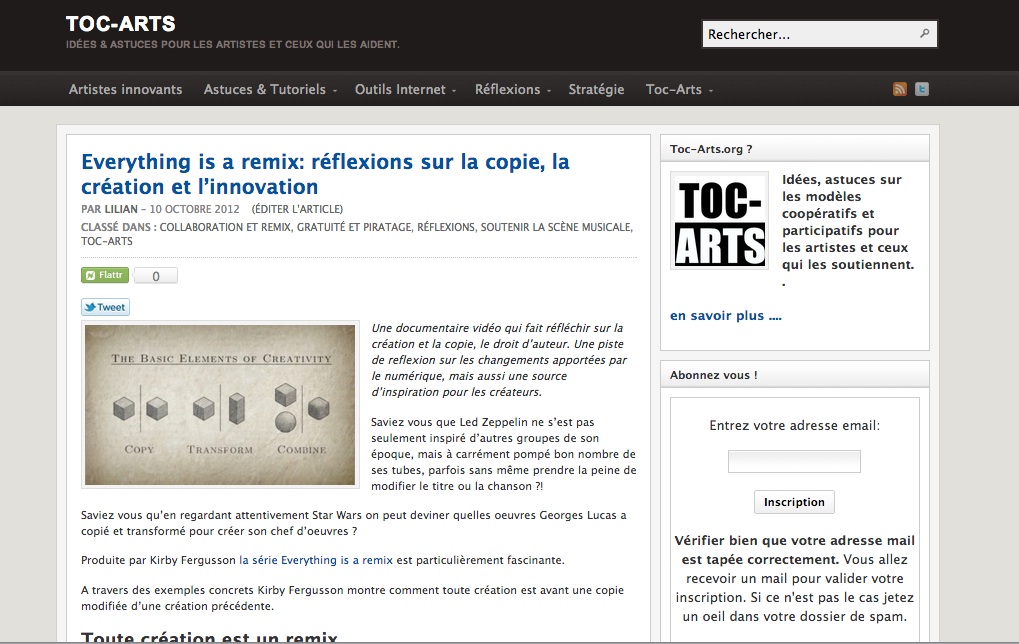Click the site tagline Idées & astuces text
The height and width of the screenshot is (644, 1019).
[x=233, y=44]
